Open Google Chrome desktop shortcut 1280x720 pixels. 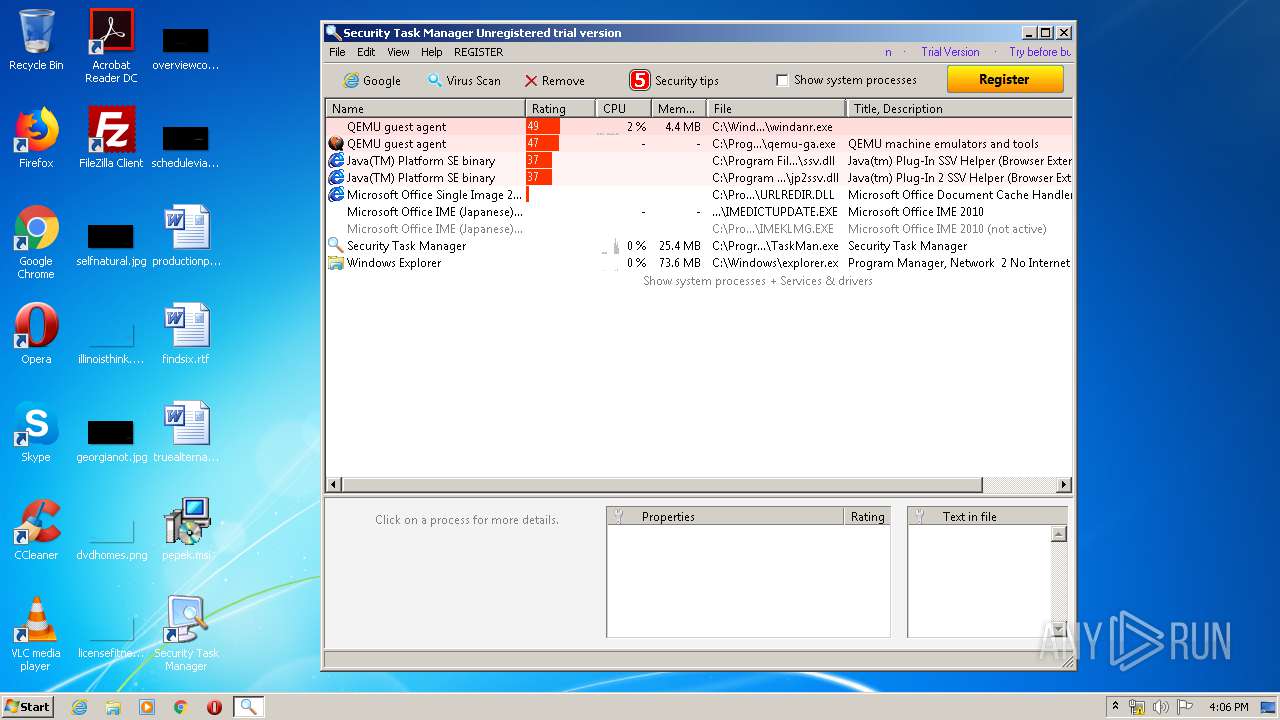36,242
